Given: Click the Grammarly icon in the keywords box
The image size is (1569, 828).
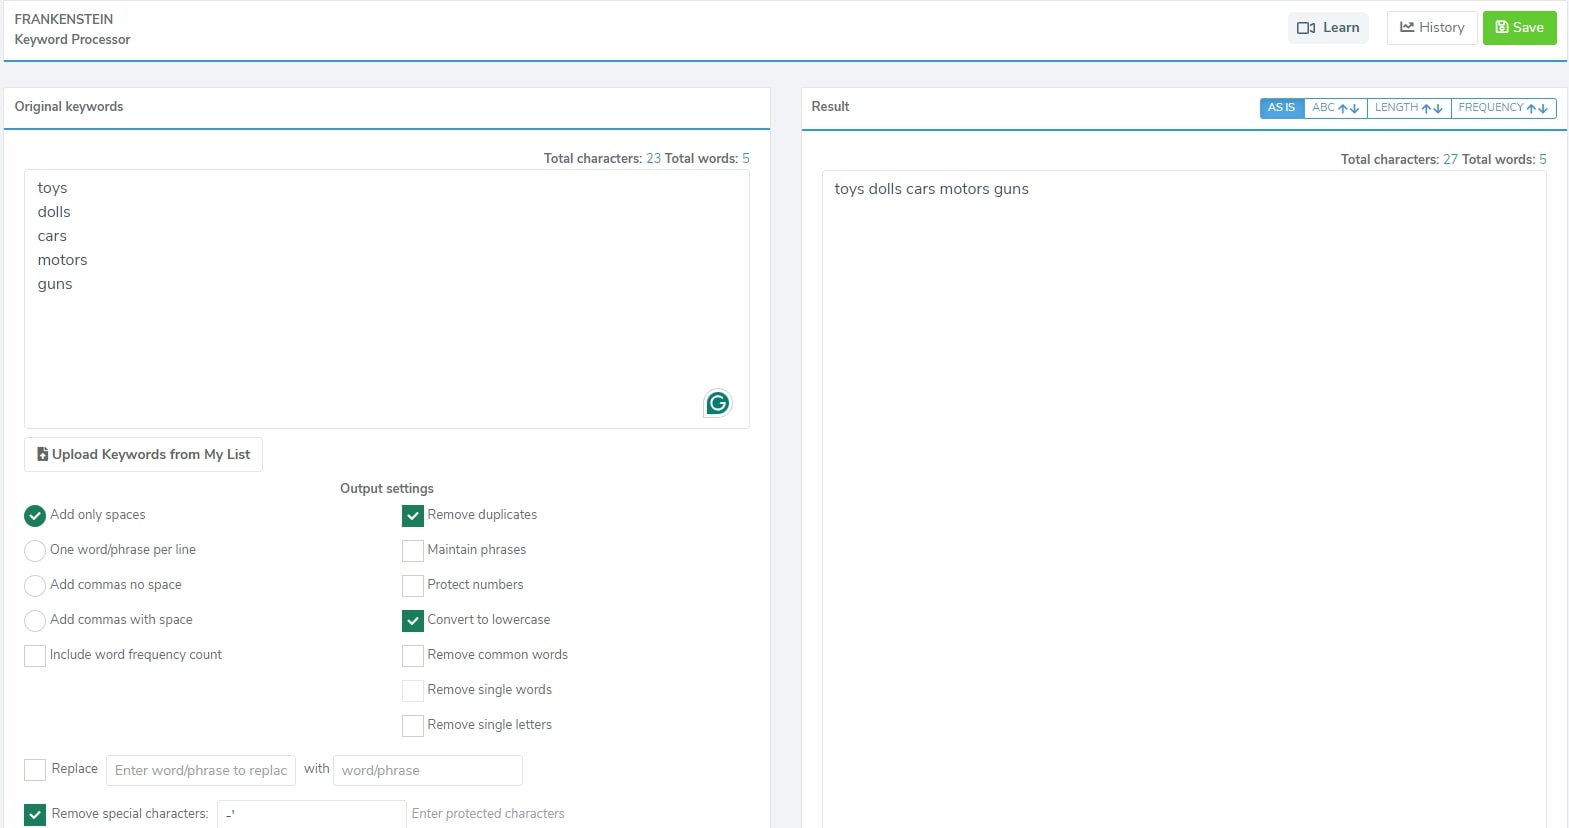Looking at the screenshot, I should (x=718, y=403).
